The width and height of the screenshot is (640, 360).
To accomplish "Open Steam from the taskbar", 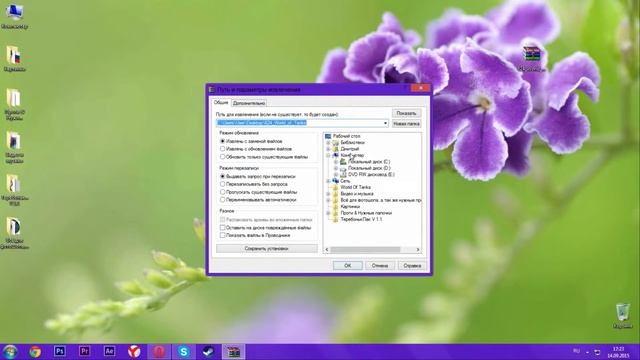I will coord(209,351).
